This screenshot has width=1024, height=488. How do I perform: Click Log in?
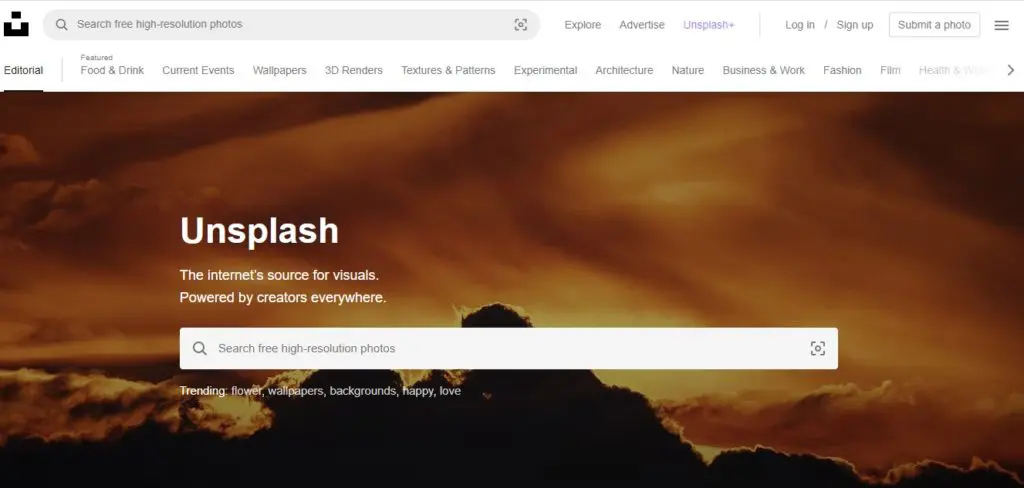click(x=799, y=25)
